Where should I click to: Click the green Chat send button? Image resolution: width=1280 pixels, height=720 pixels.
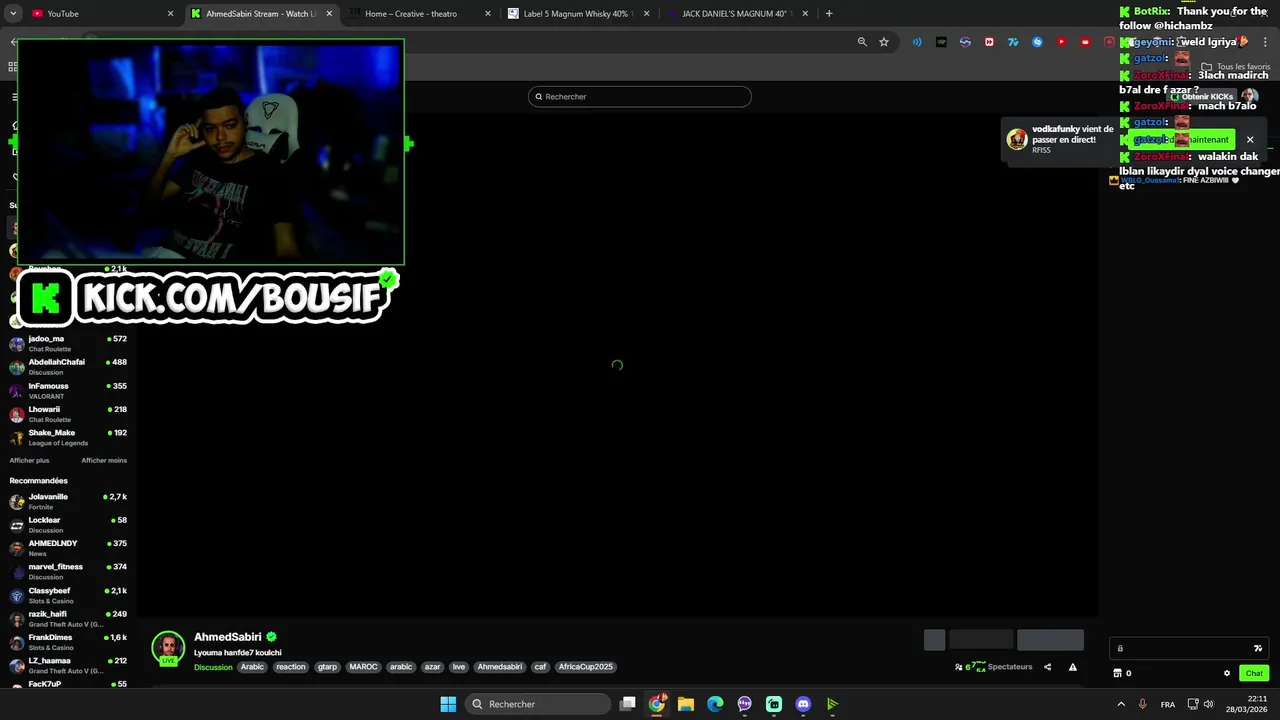(x=1254, y=673)
